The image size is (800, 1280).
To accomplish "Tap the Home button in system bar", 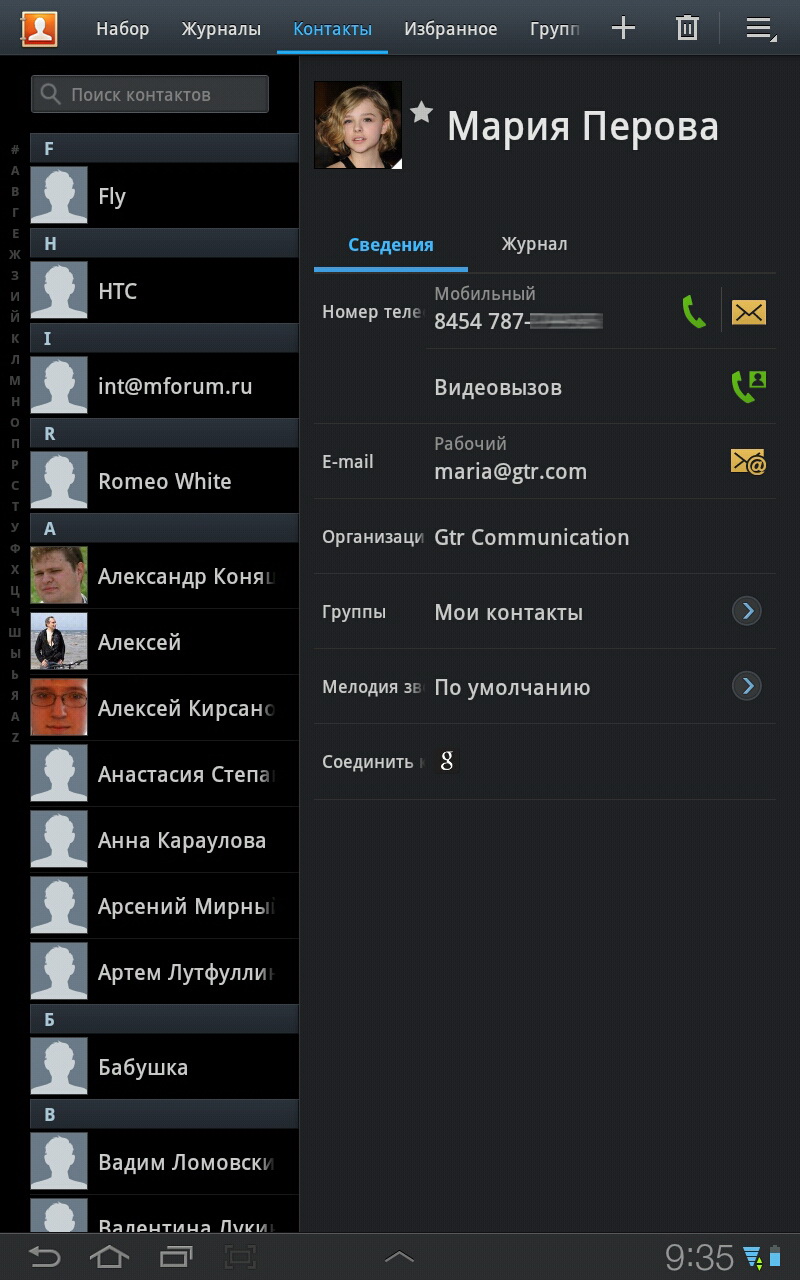I will 109,1256.
